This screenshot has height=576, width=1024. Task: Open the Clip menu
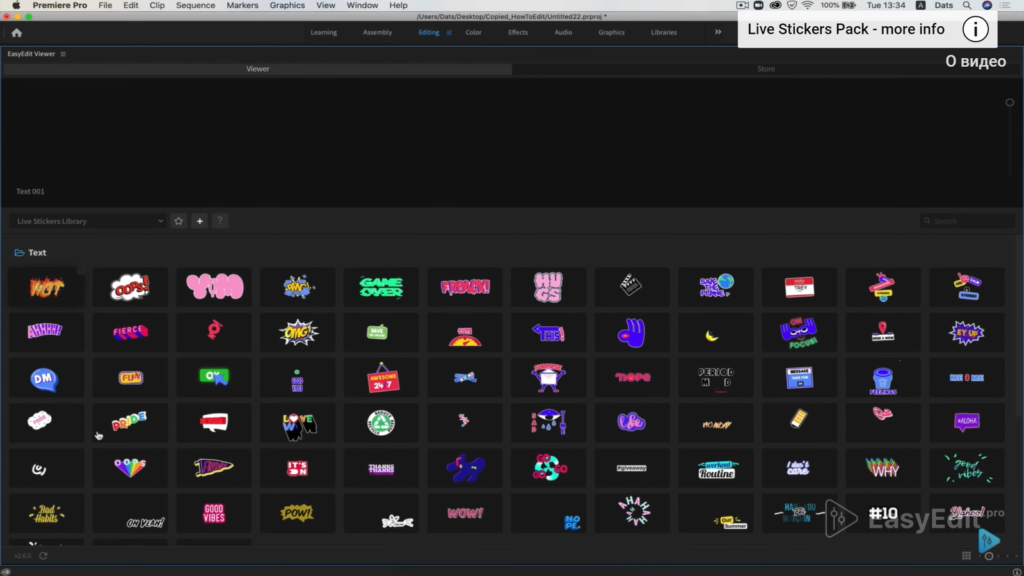coord(157,5)
